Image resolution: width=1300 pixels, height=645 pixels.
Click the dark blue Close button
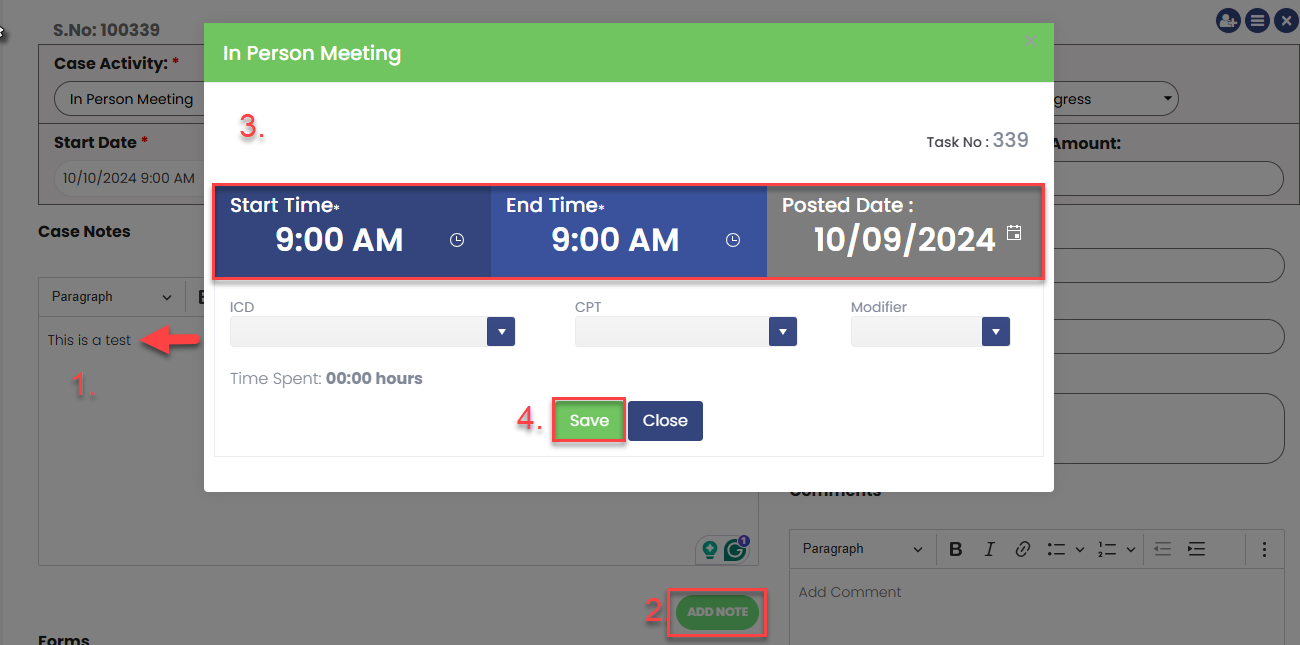pyautogui.click(x=665, y=421)
